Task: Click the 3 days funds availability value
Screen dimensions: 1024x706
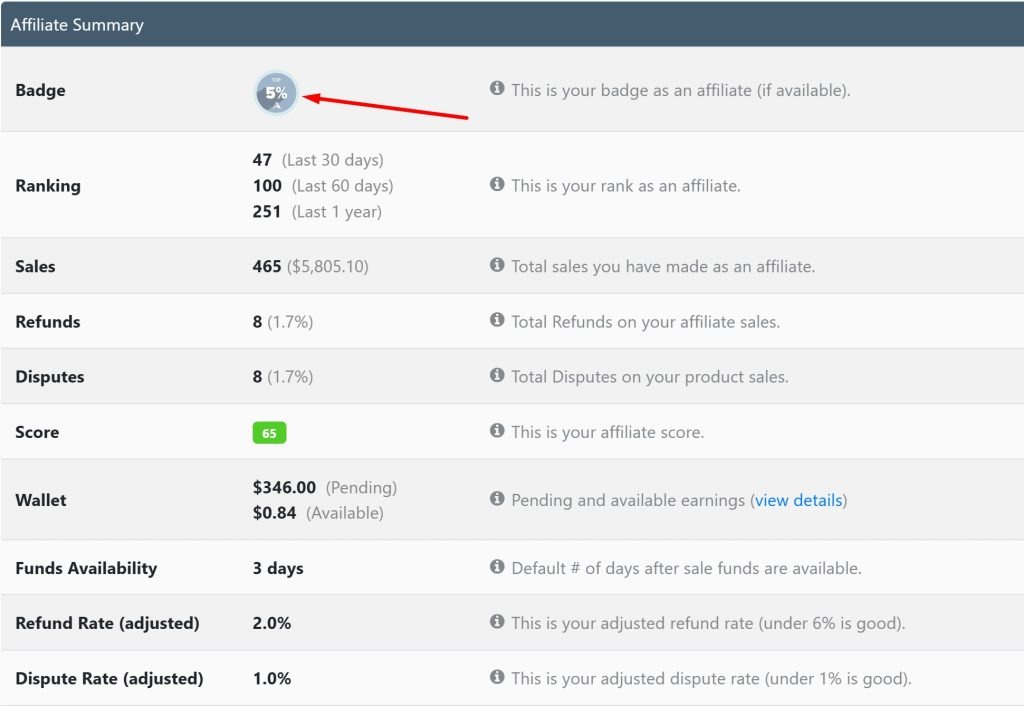Action: (278, 568)
